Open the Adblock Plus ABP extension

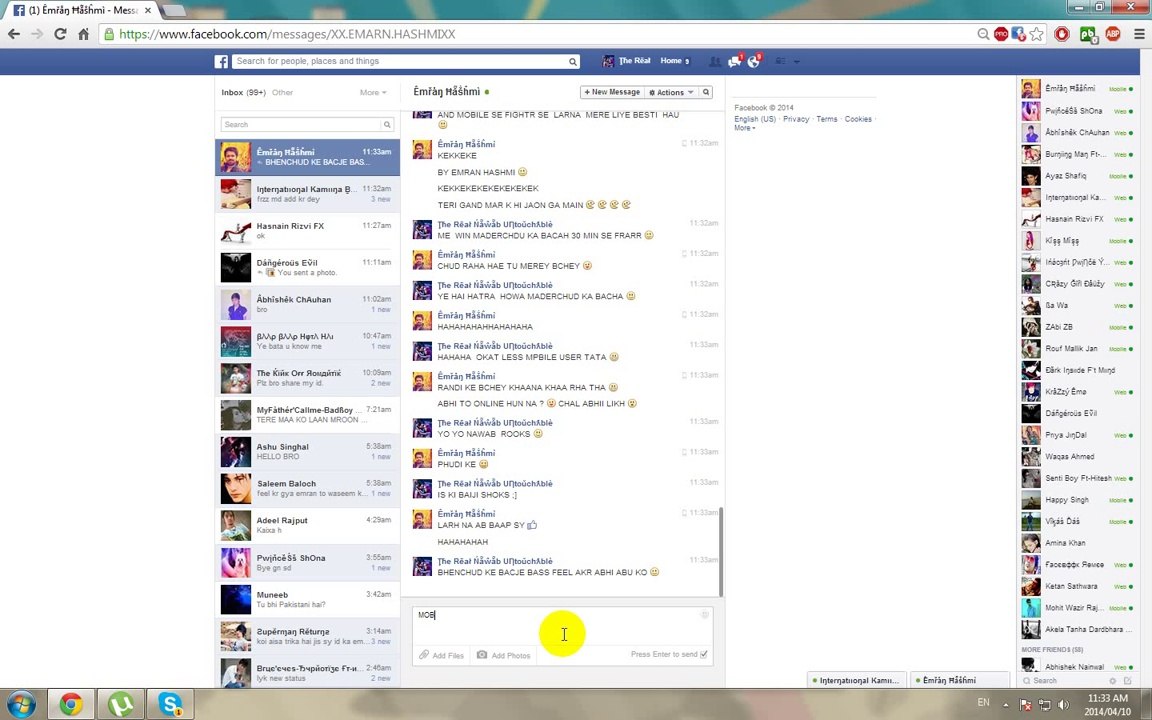pyautogui.click(x=1112, y=34)
